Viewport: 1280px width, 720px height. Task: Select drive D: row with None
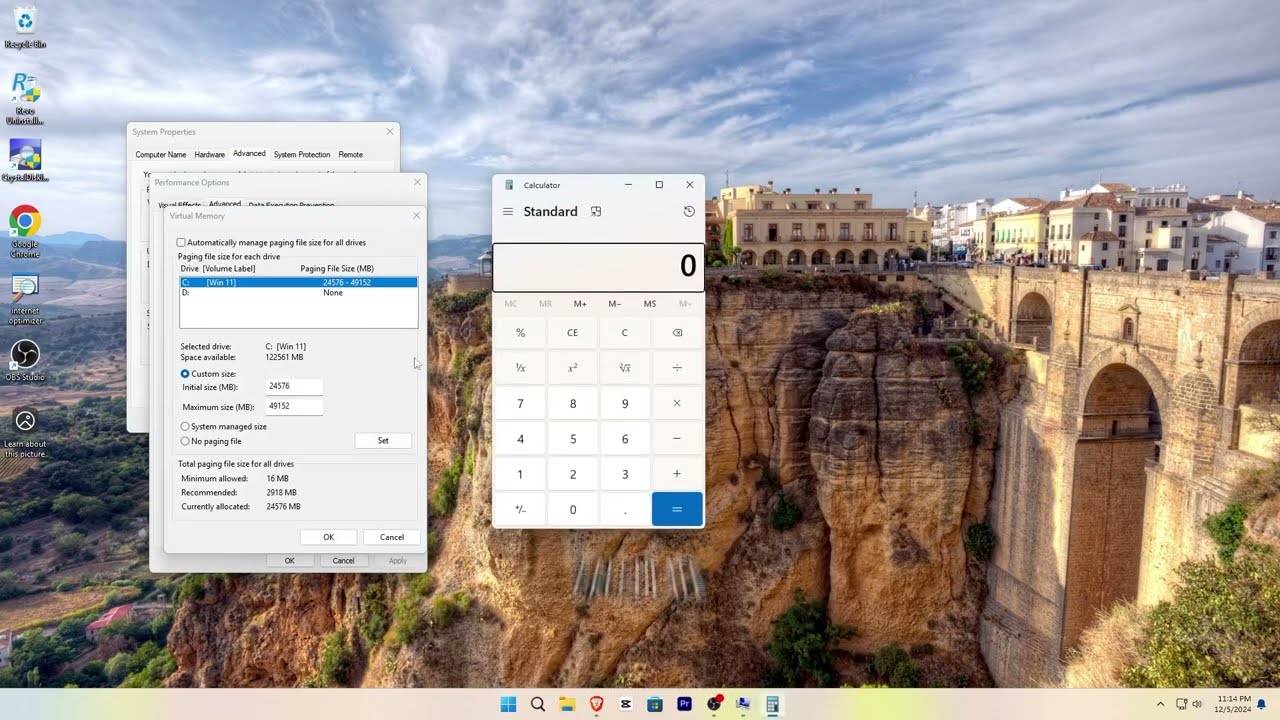298,293
